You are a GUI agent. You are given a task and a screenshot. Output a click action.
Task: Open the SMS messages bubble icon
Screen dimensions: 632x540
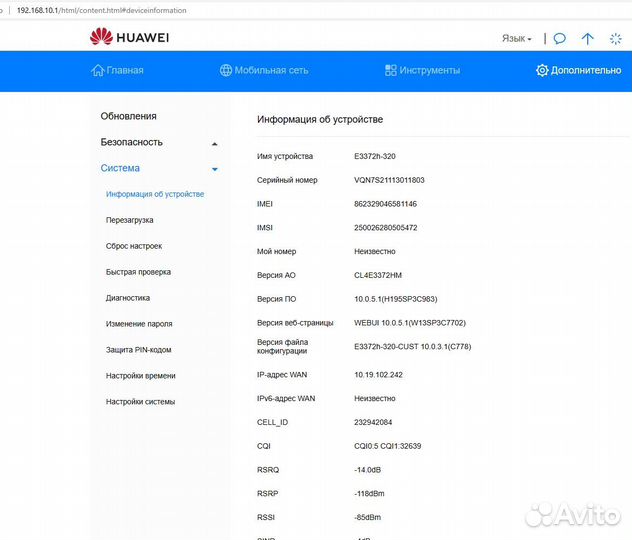point(559,39)
